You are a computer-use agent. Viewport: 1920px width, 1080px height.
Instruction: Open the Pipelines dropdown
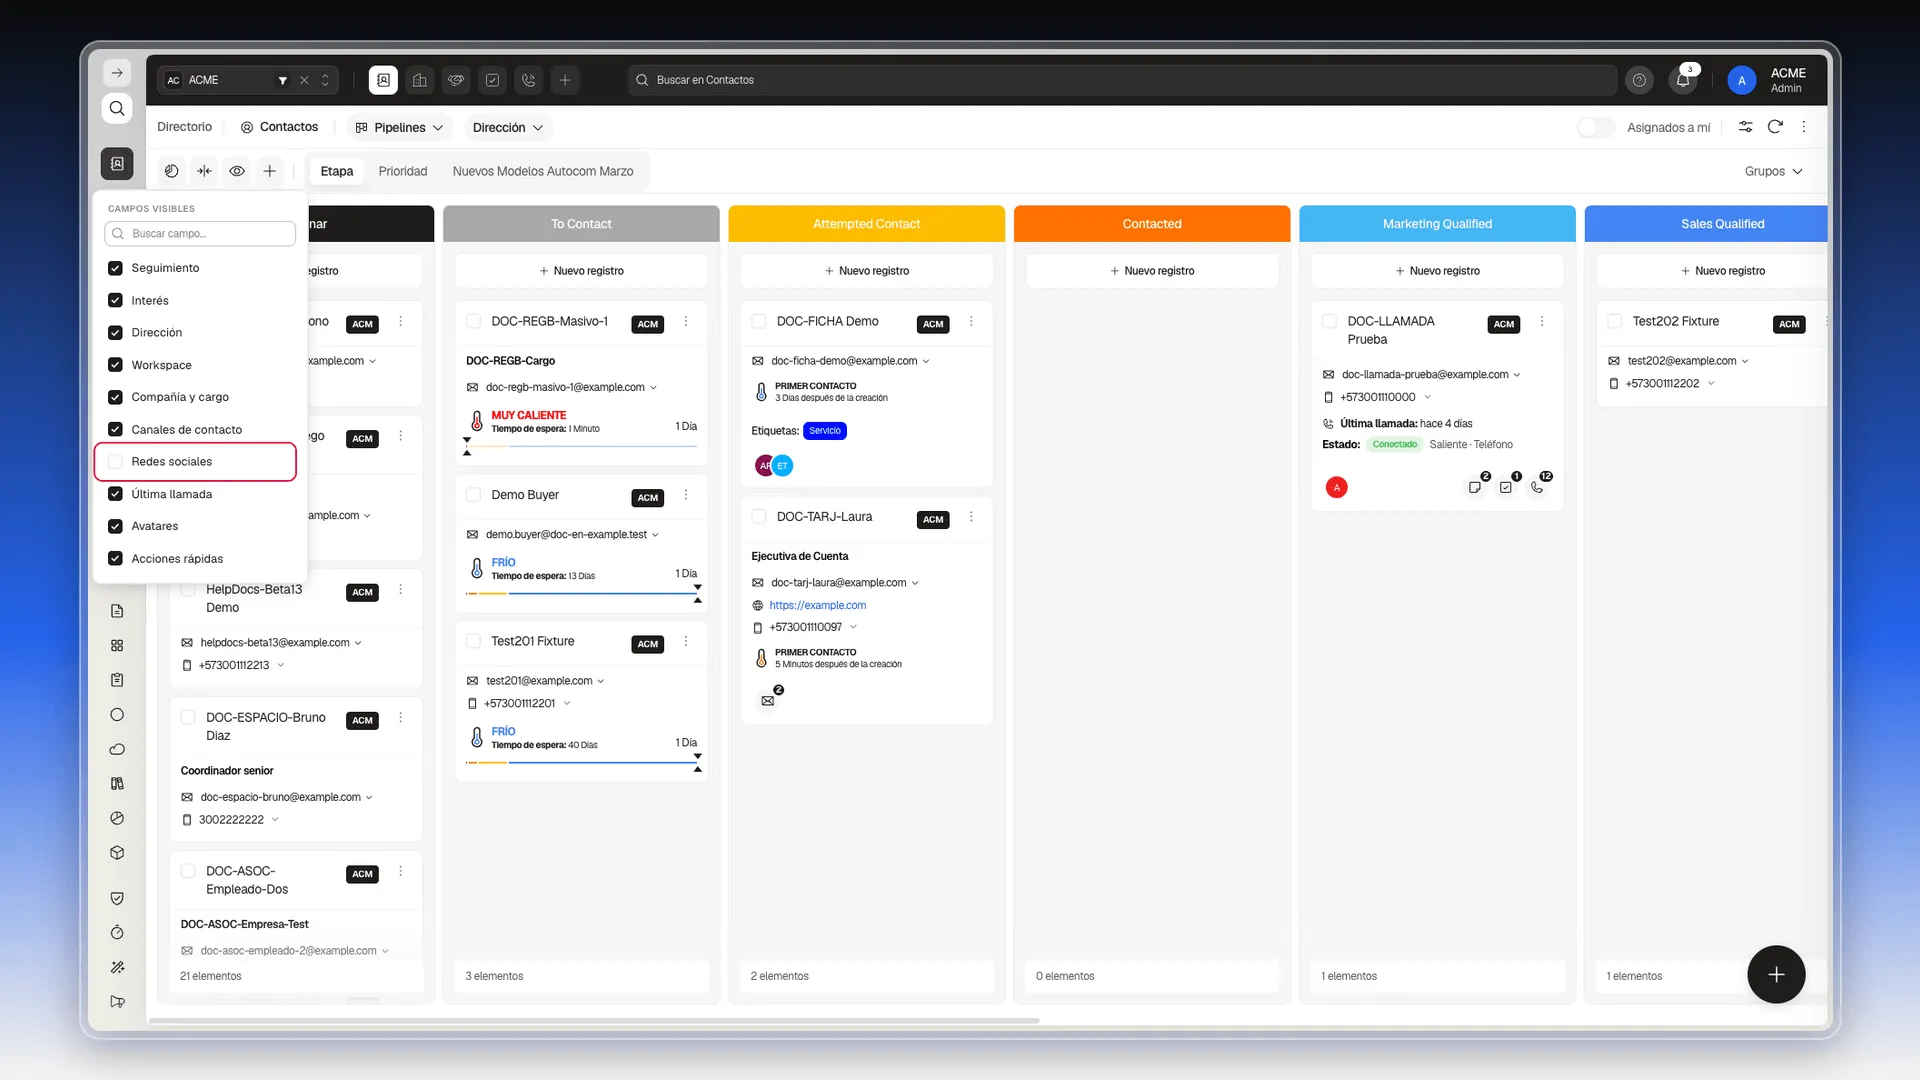click(x=399, y=127)
